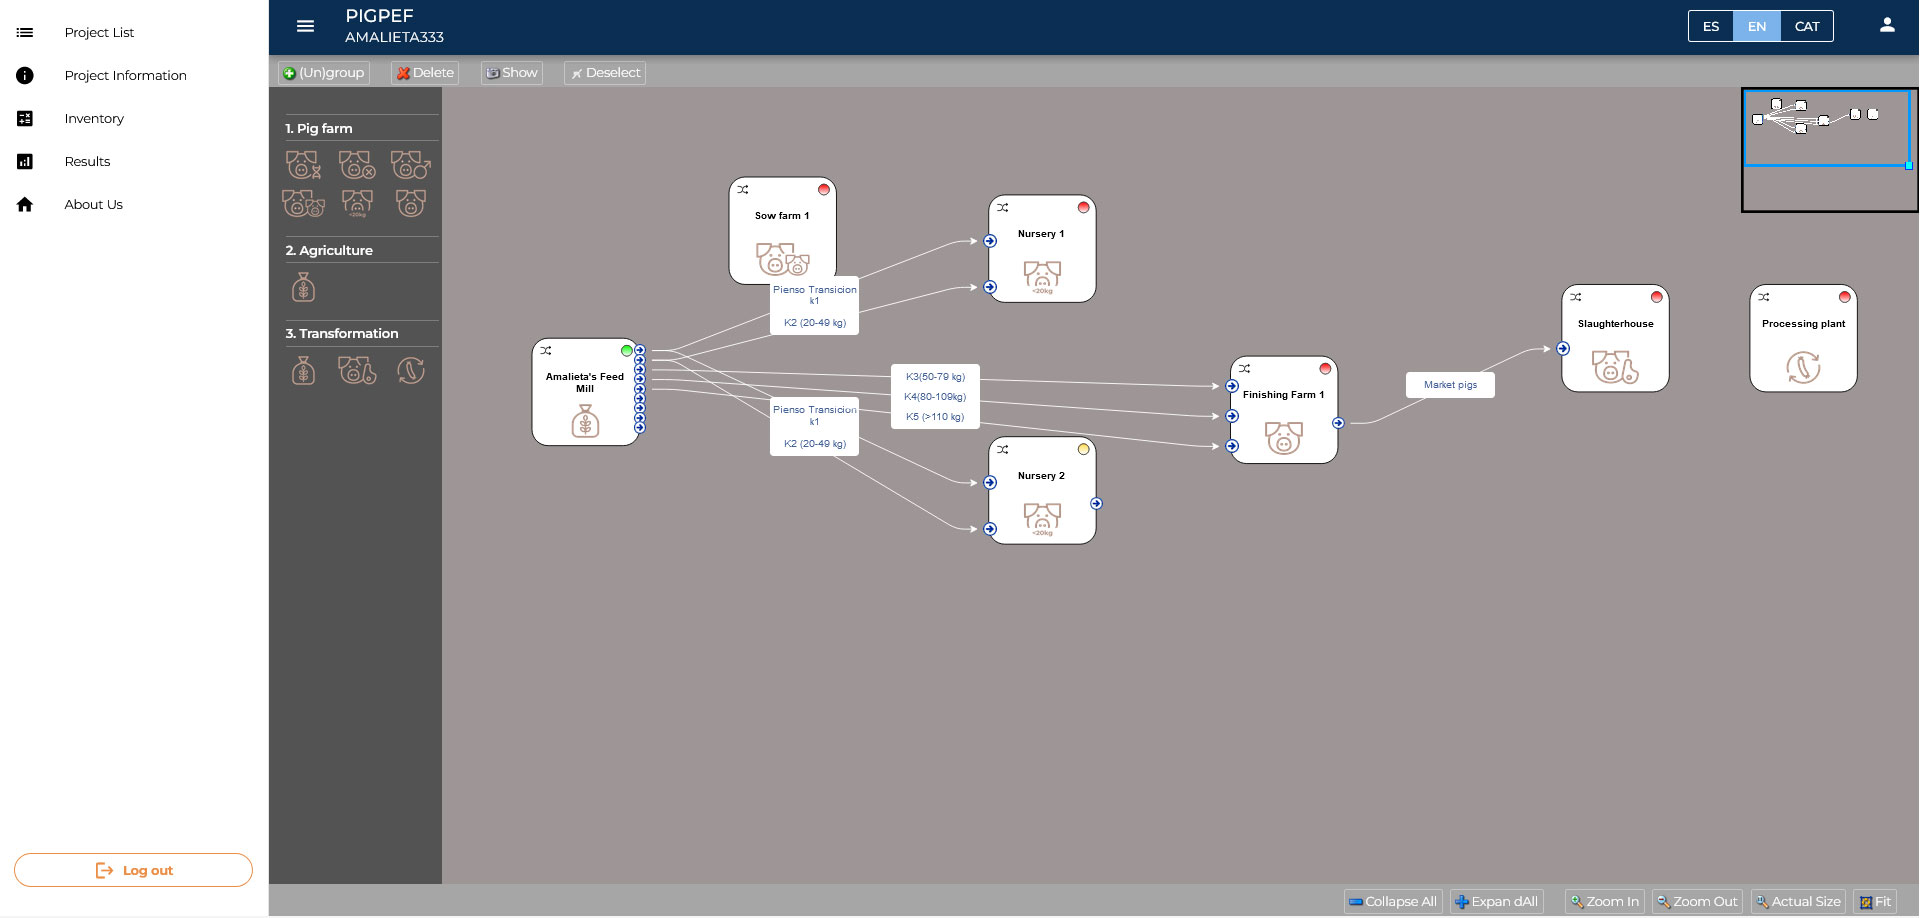Toggle the hamburger menu in header
The width and height of the screenshot is (1920, 918).
pos(306,26)
